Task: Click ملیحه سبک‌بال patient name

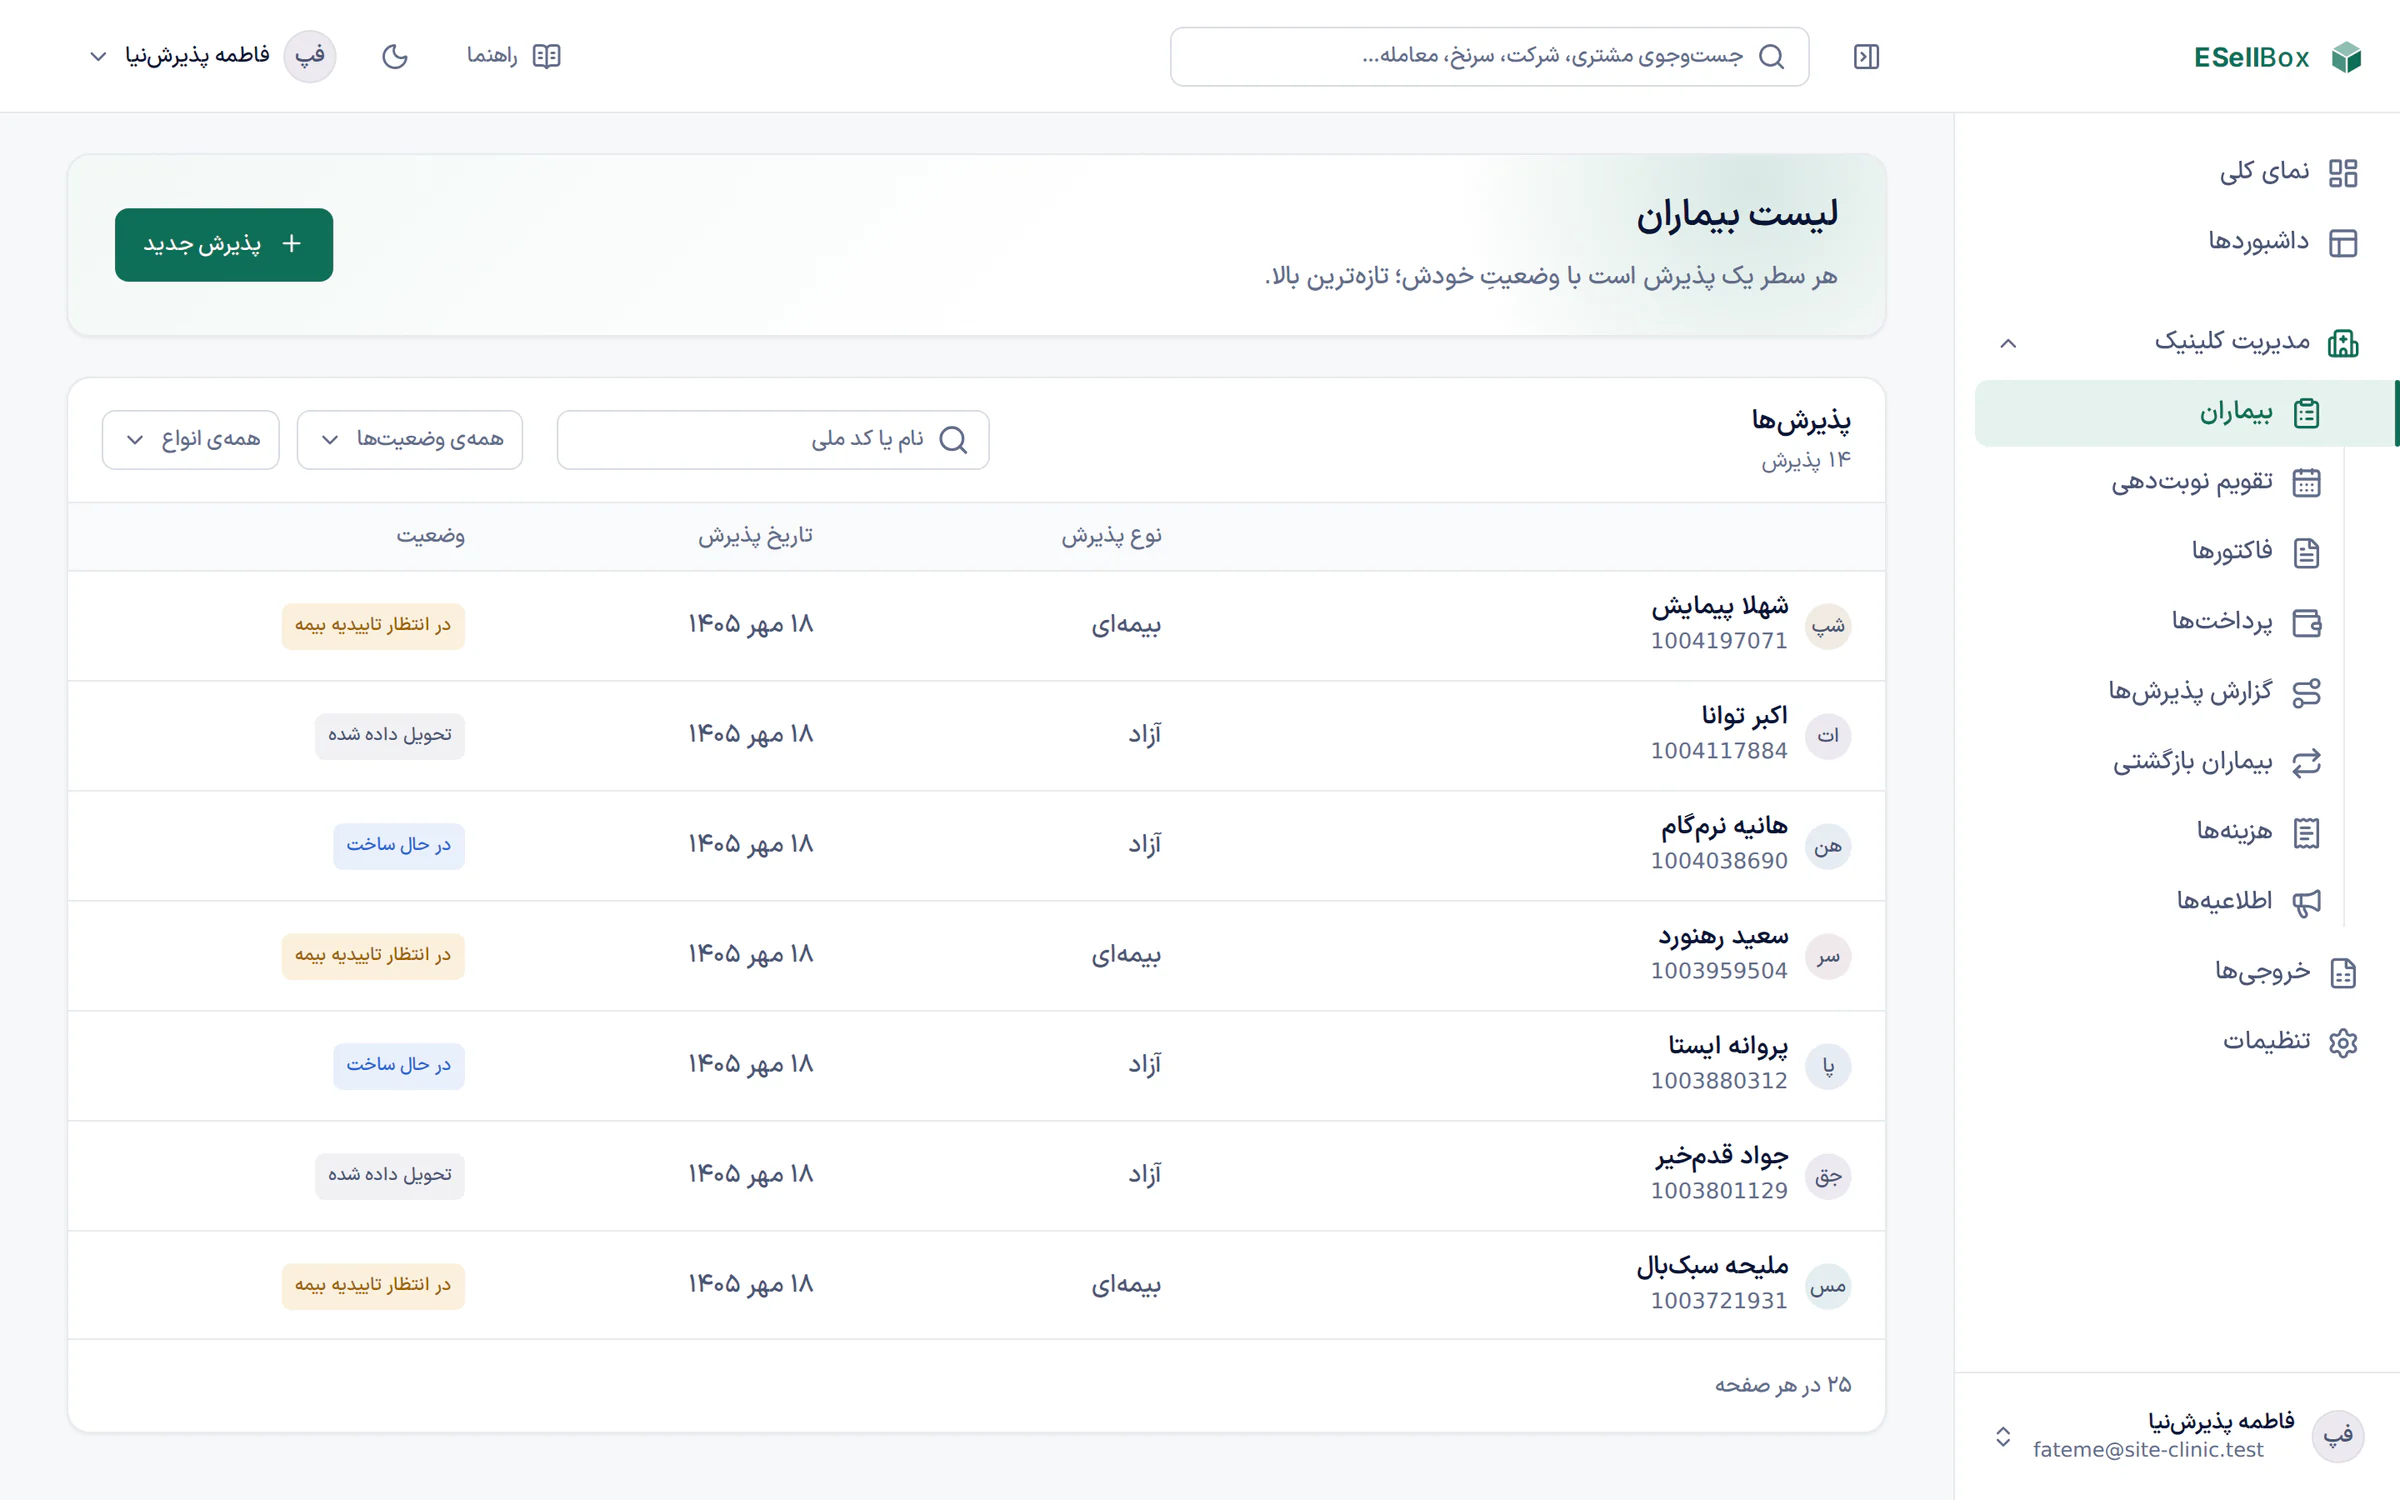Action: click(x=1712, y=1266)
